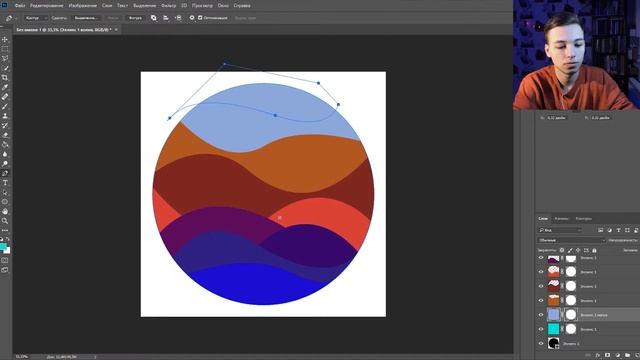Select the Move tool

[x=5, y=39]
